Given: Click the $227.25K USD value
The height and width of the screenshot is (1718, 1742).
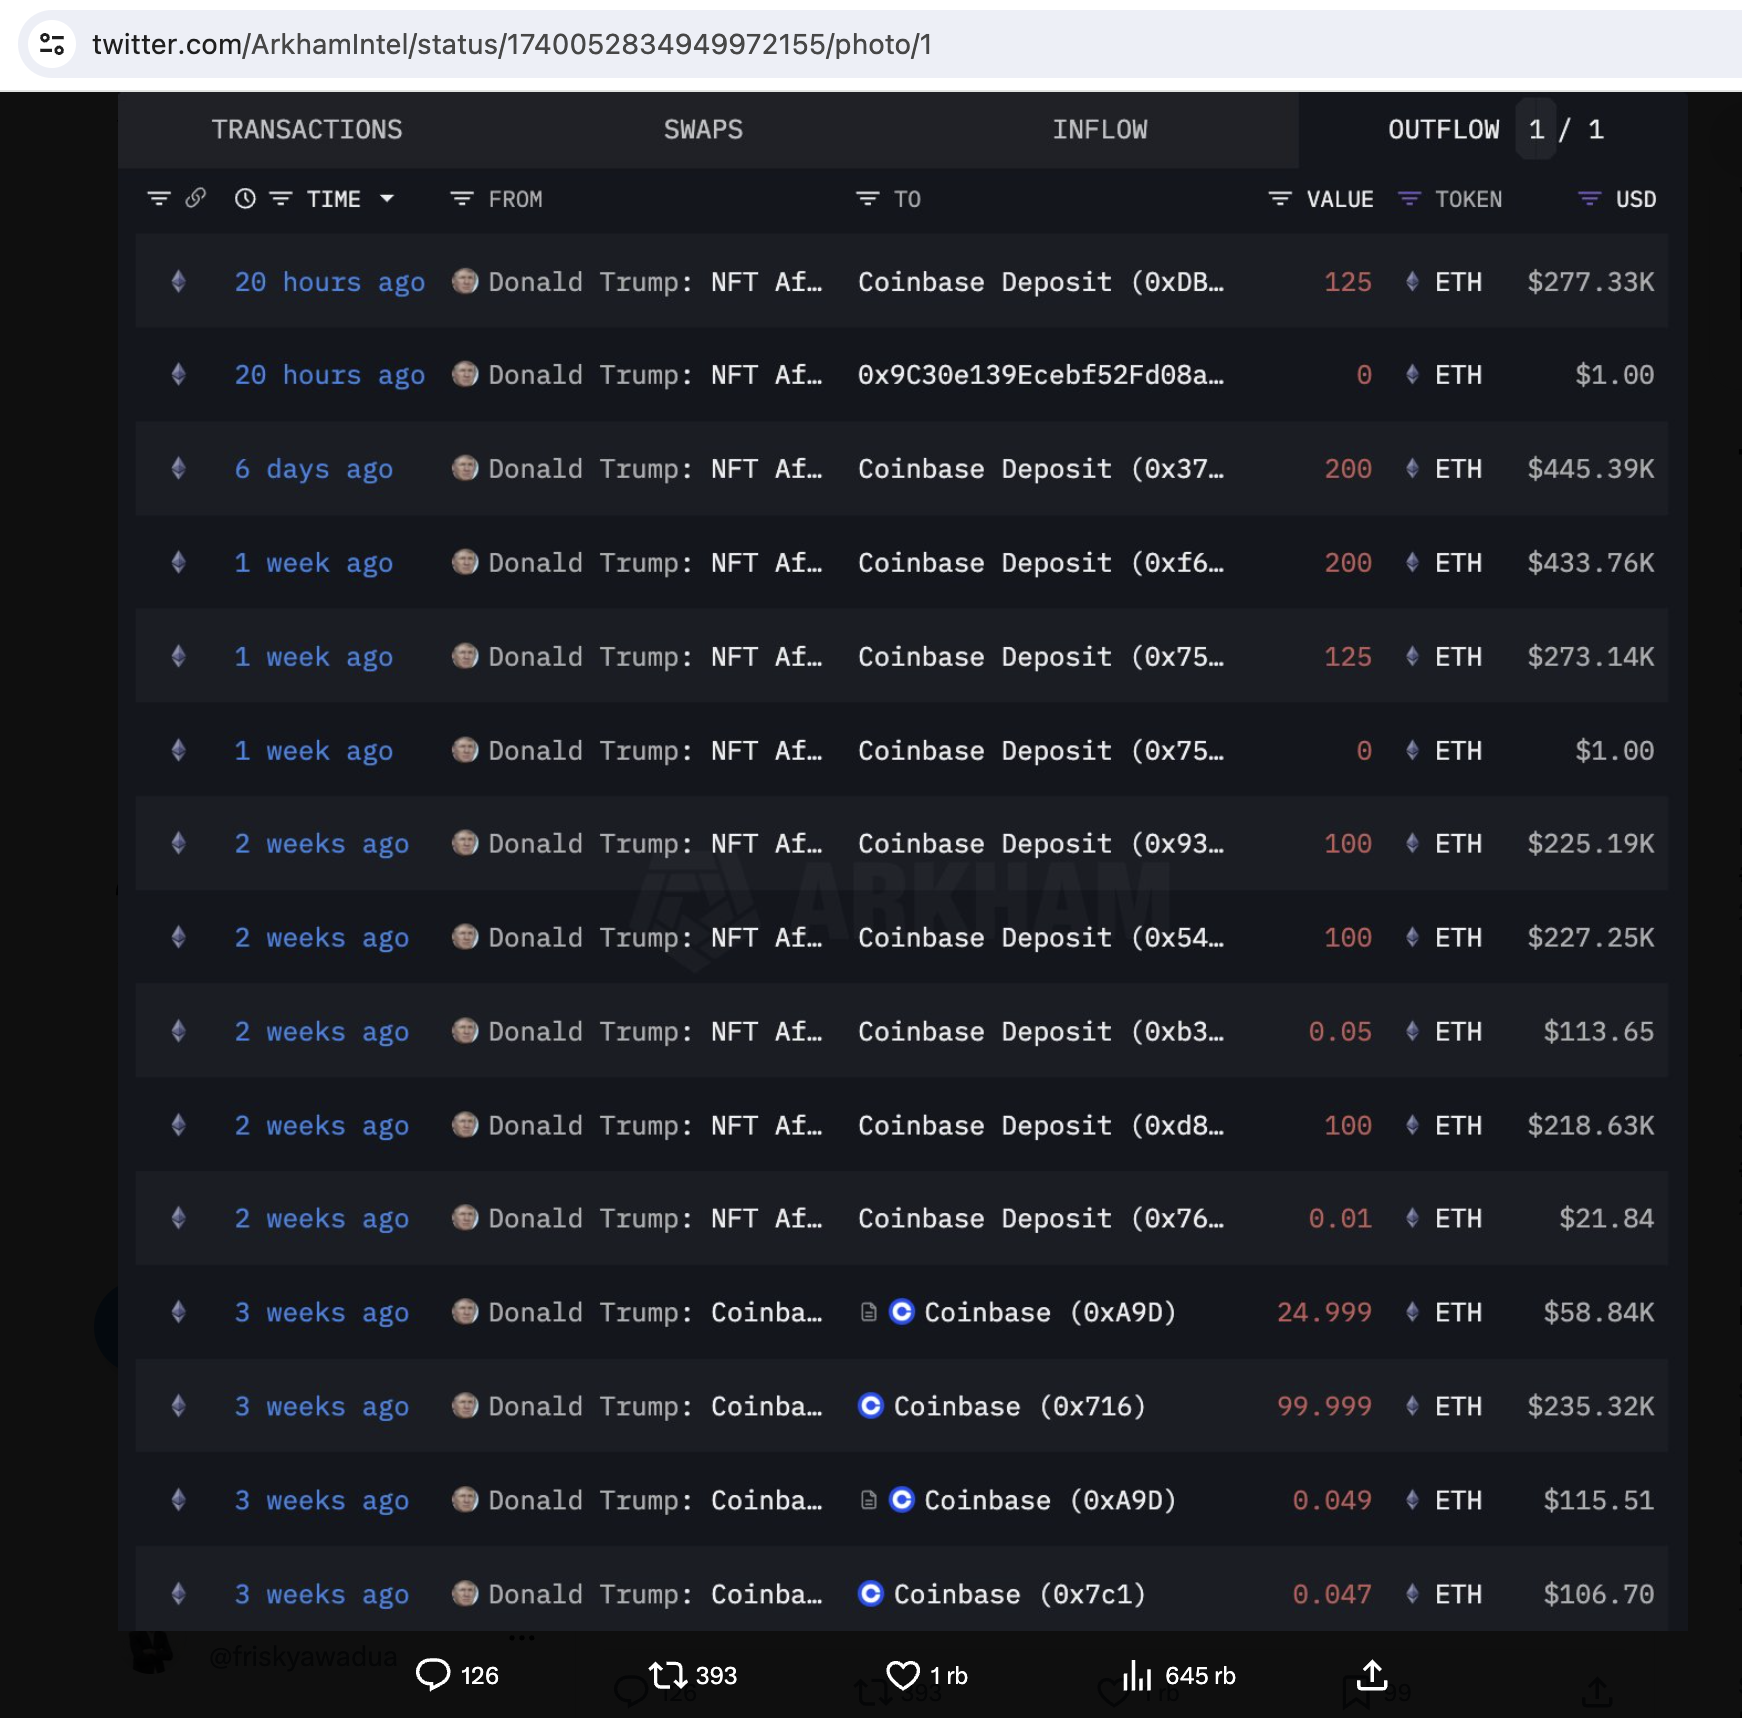Looking at the screenshot, I should tap(1591, 938).
